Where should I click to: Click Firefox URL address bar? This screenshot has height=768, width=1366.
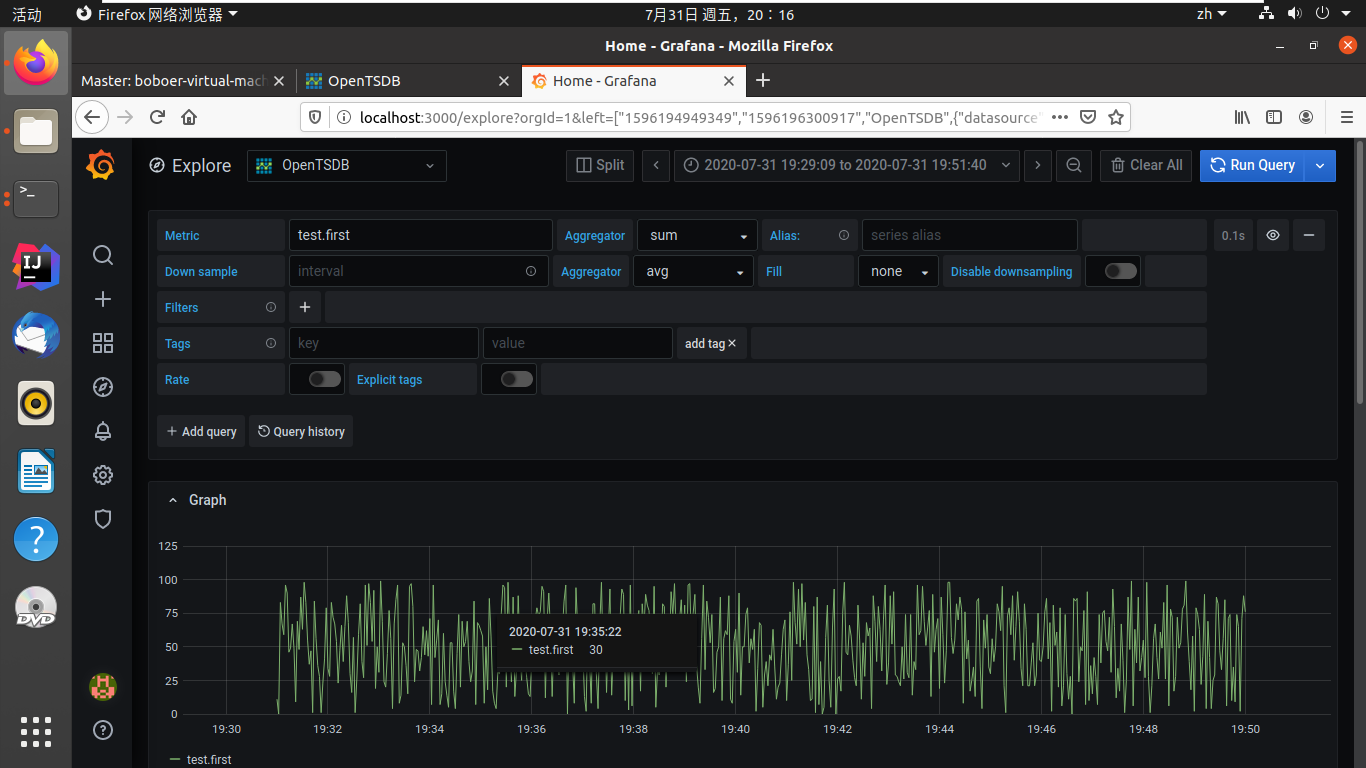pos(699,117)
